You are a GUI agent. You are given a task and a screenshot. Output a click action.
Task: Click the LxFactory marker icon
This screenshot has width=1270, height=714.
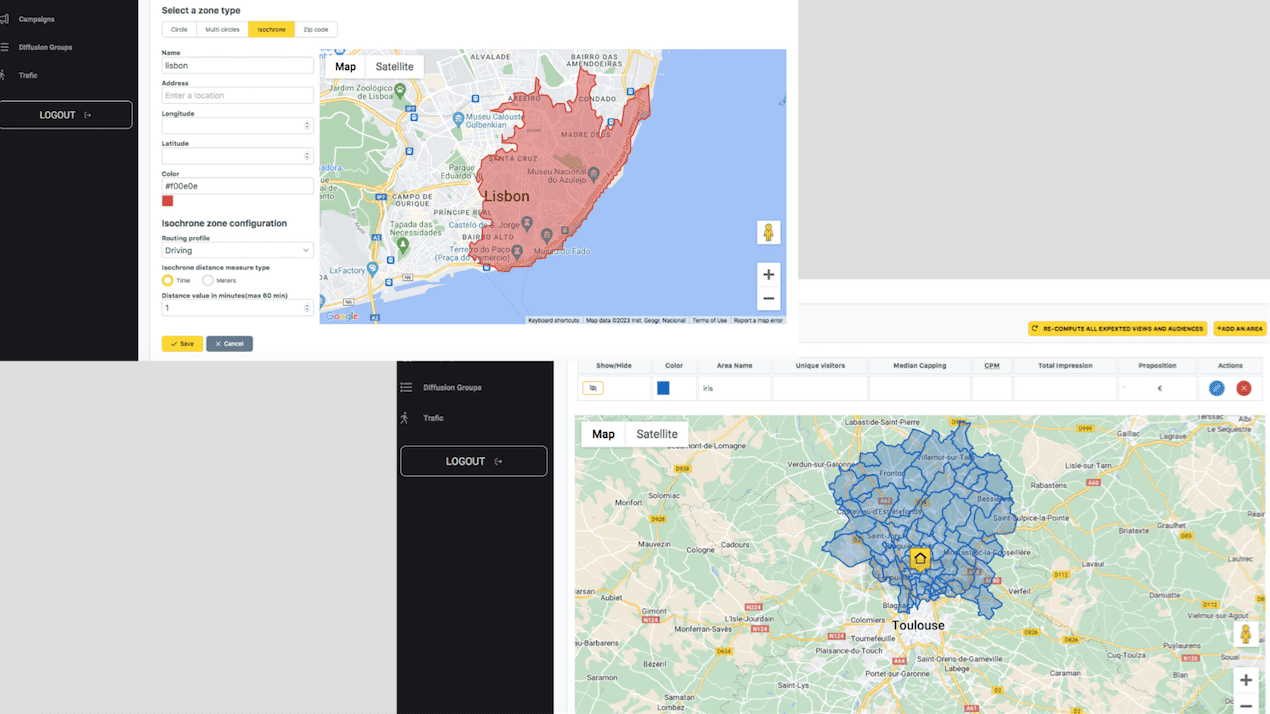(372, 269)
